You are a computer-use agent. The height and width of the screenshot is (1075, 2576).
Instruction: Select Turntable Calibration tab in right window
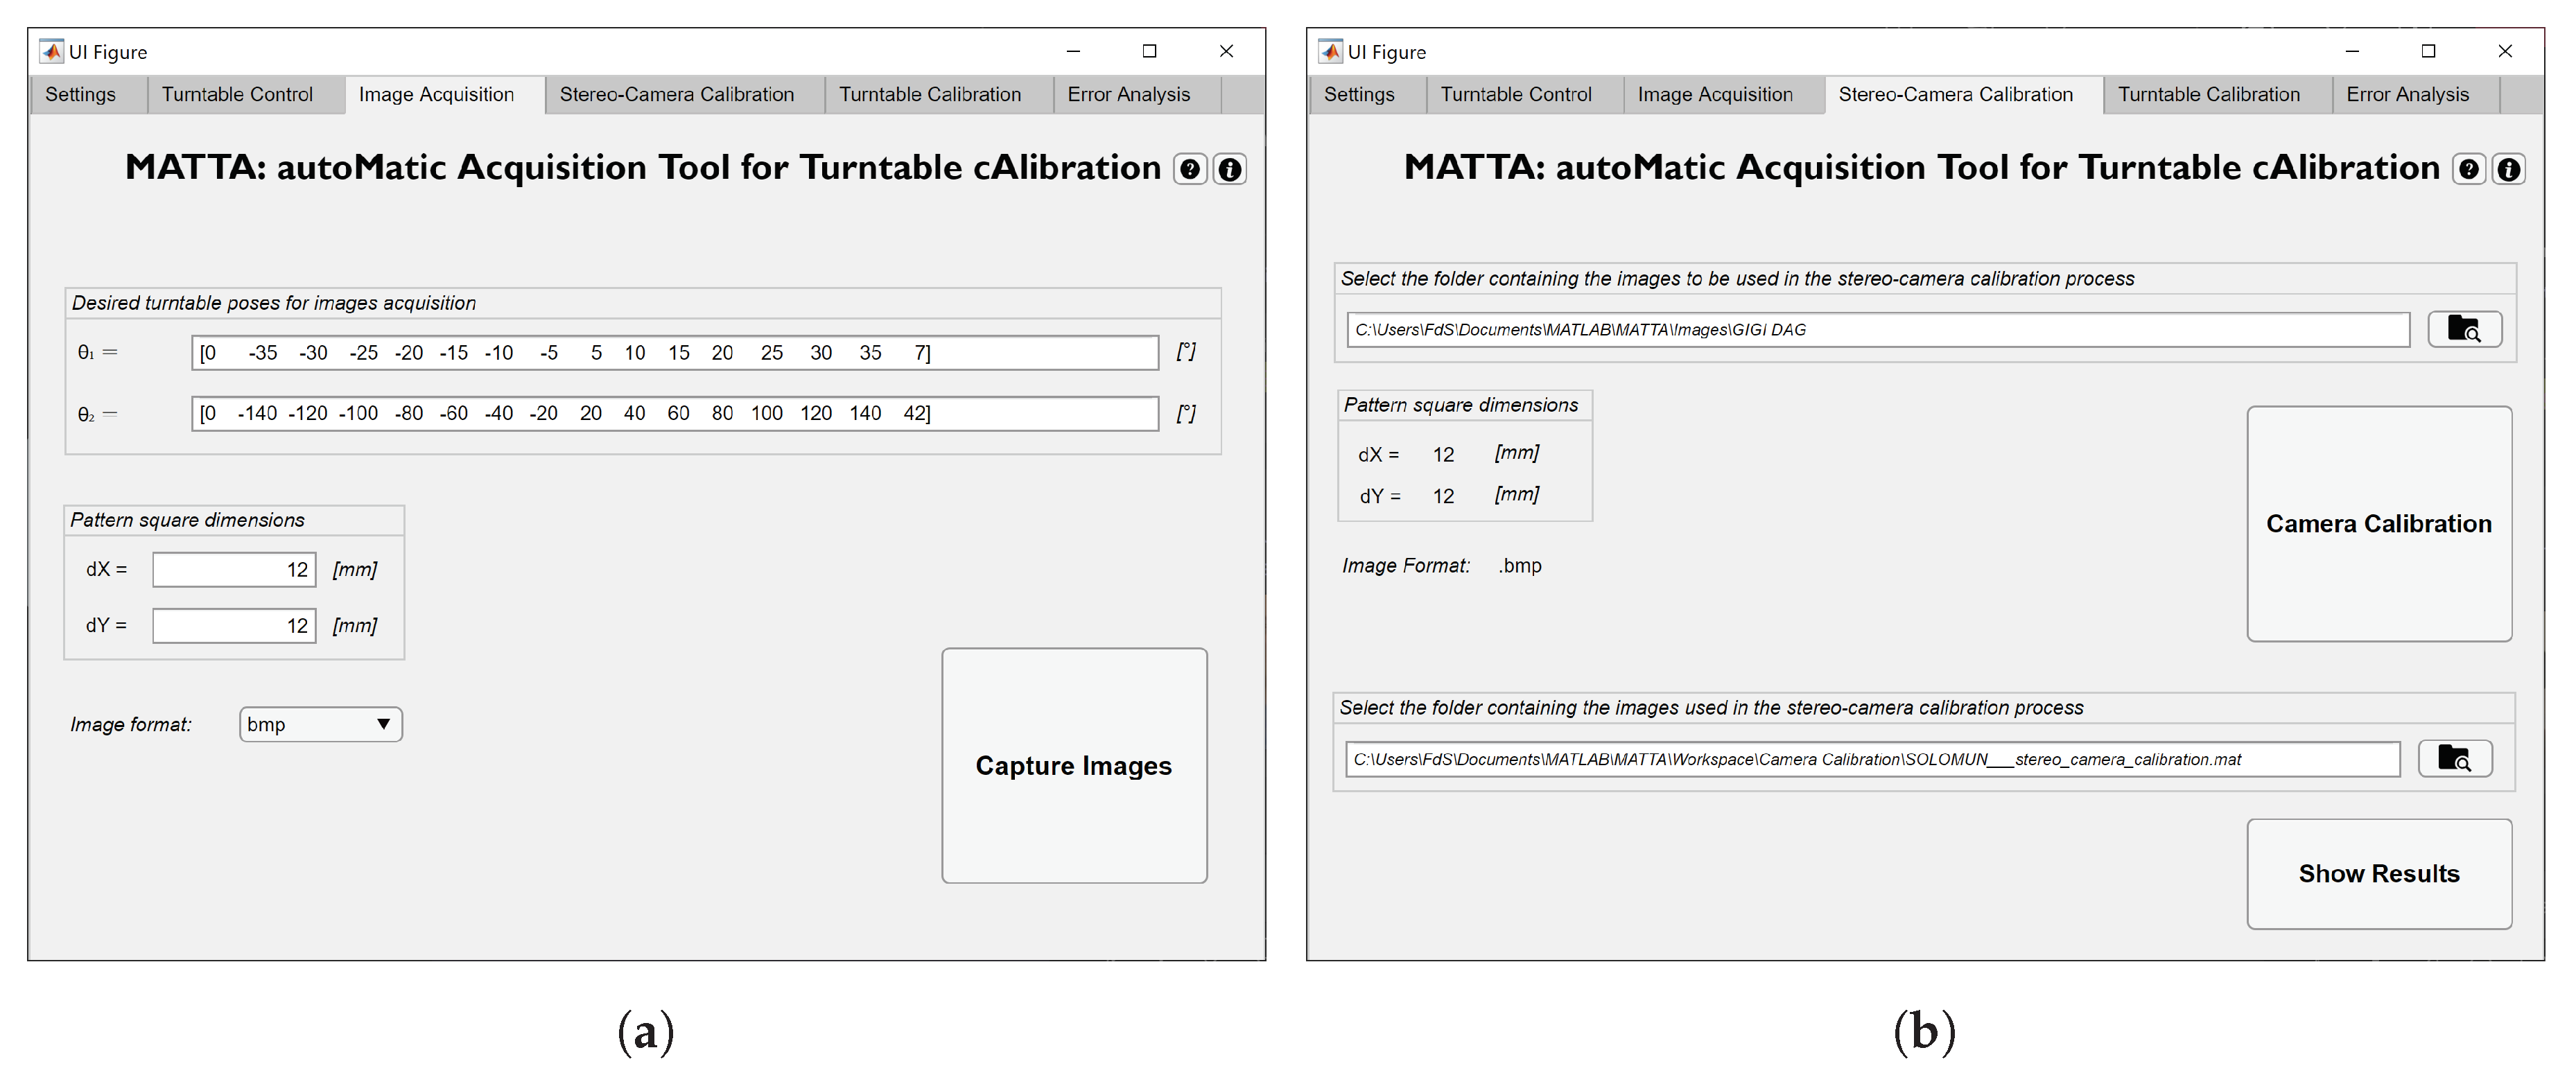(x=2208, y=95)
